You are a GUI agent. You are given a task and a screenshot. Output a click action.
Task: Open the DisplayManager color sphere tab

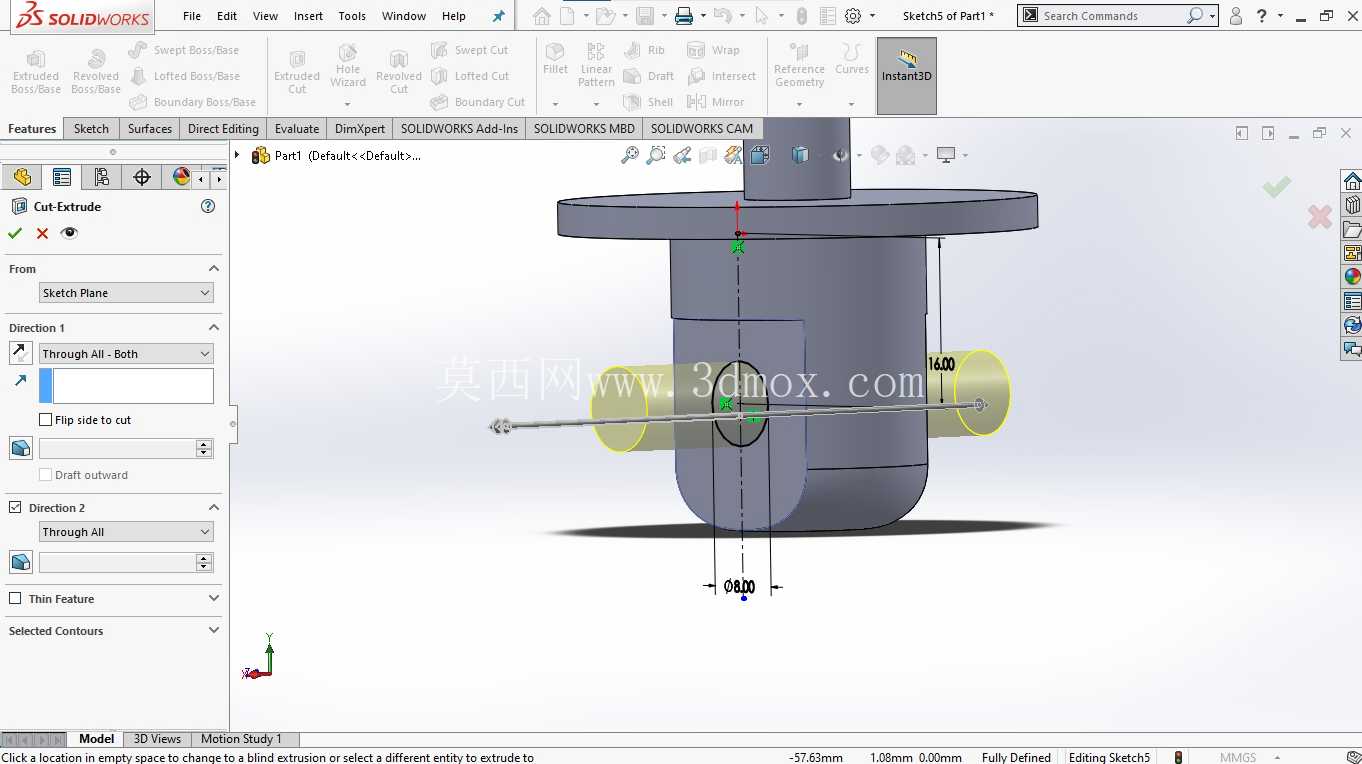pos(181,177)
